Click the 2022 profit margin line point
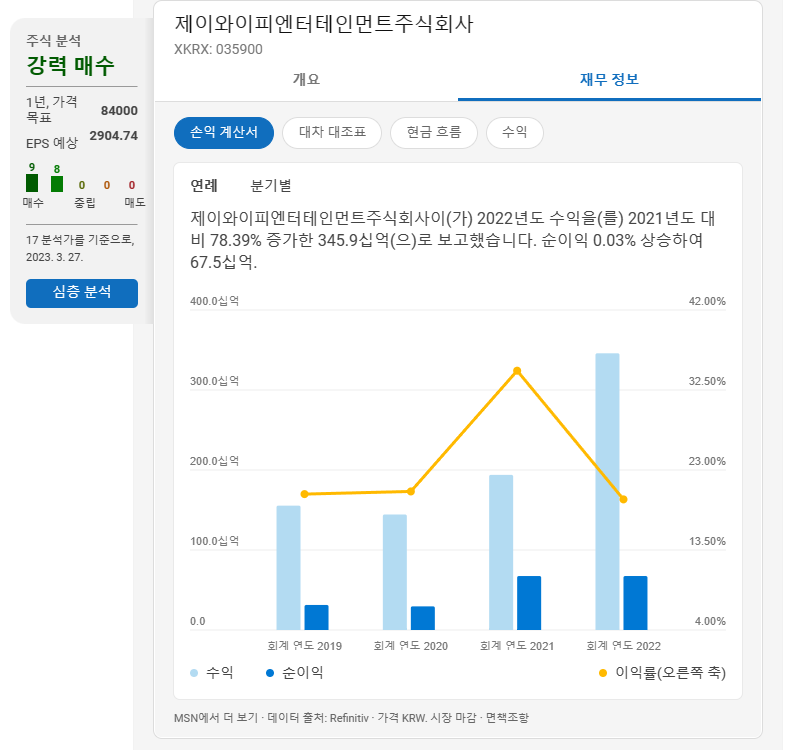Viewport: 795px width, 750px height. [624, 499]
